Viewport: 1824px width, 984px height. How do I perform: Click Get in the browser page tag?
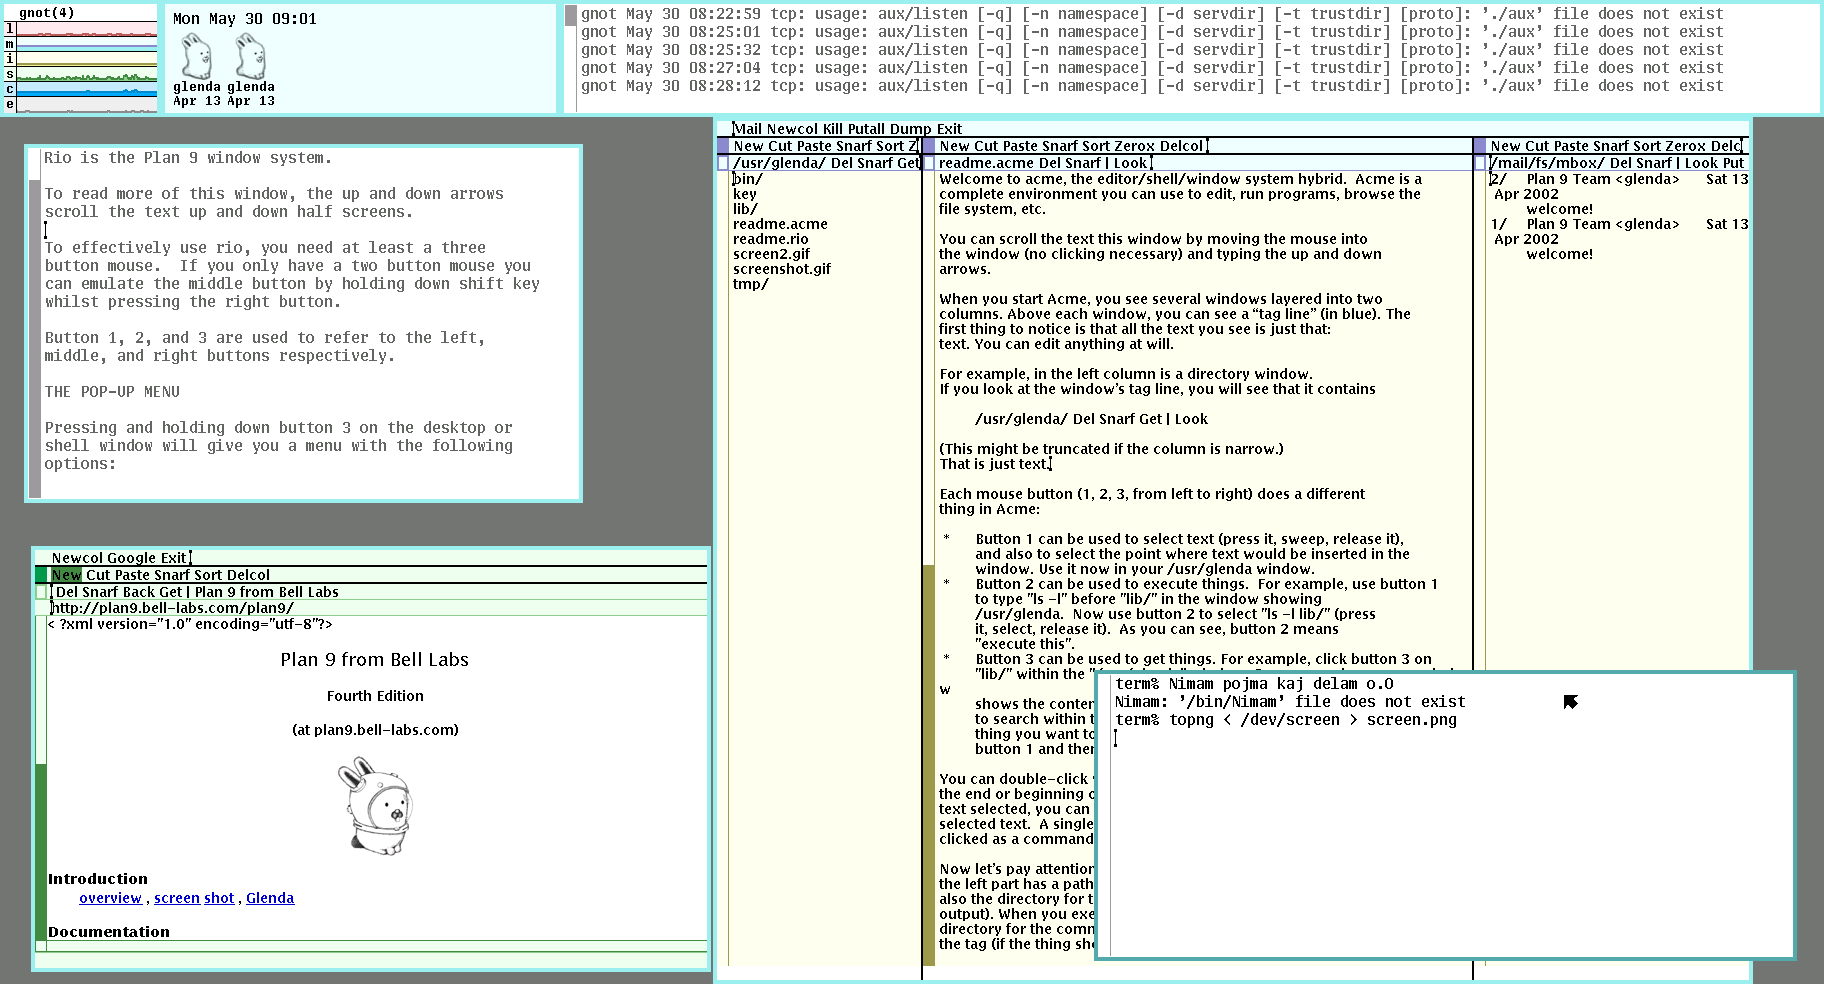coord(171,592)
